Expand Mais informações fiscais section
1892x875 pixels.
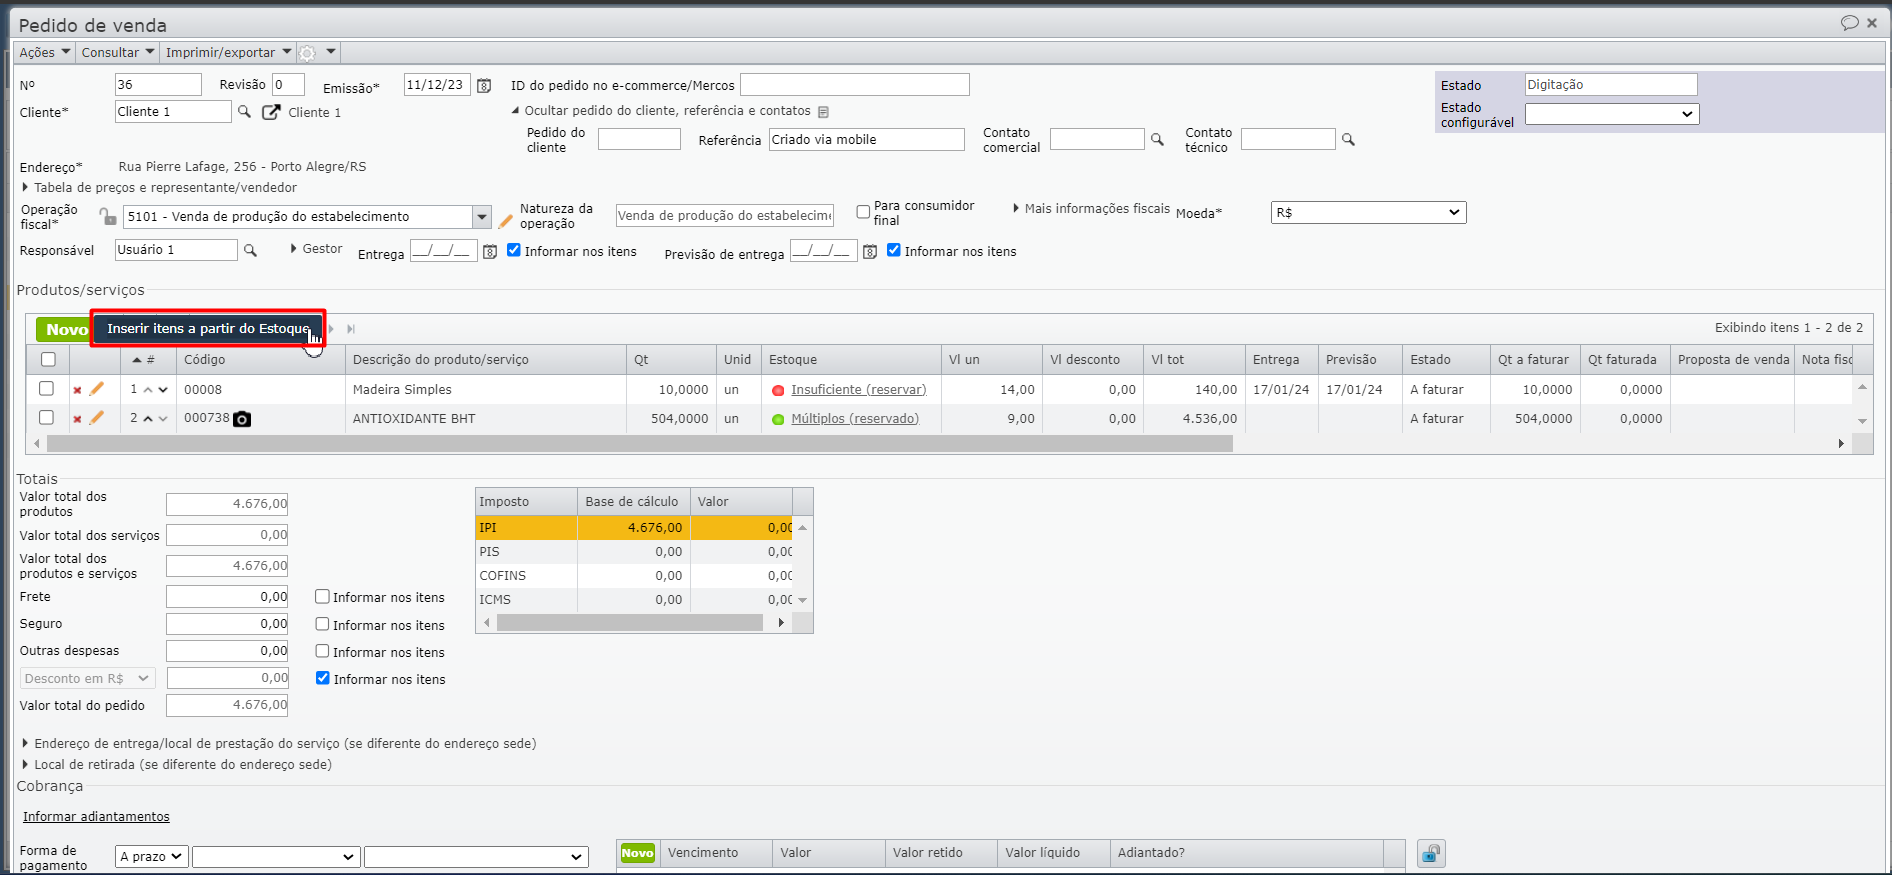1091,209
